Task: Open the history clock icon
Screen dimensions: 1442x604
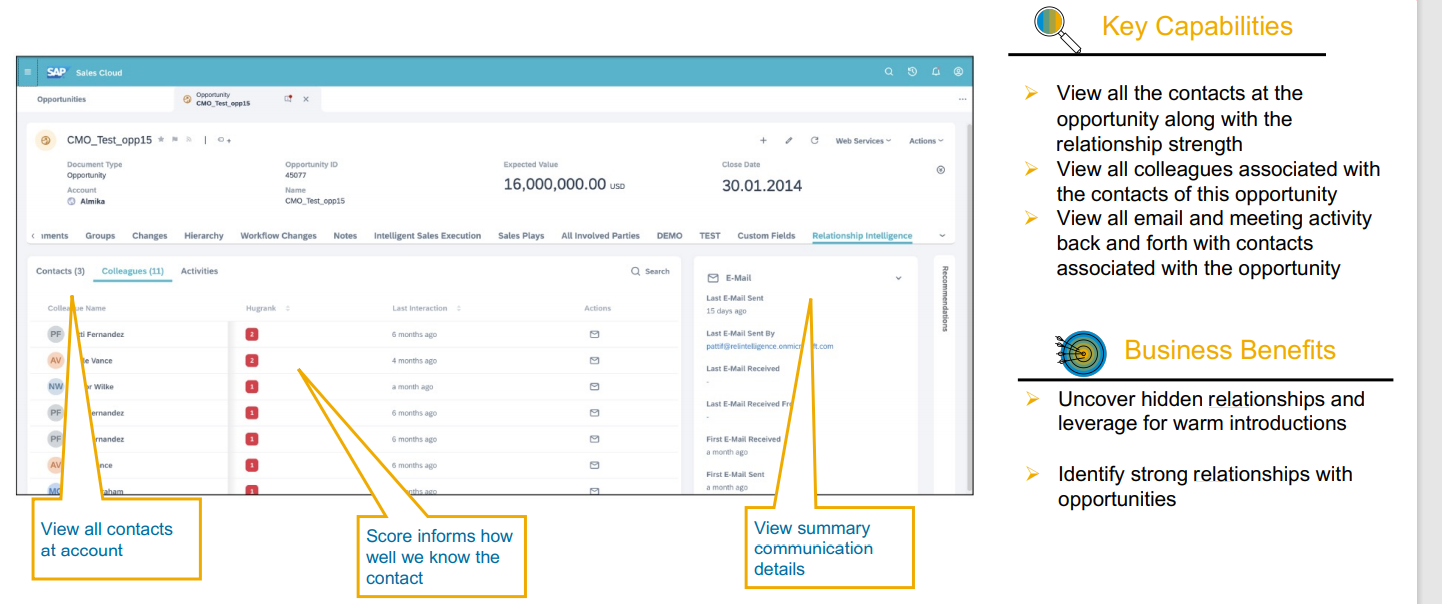Action: point(912,72)
